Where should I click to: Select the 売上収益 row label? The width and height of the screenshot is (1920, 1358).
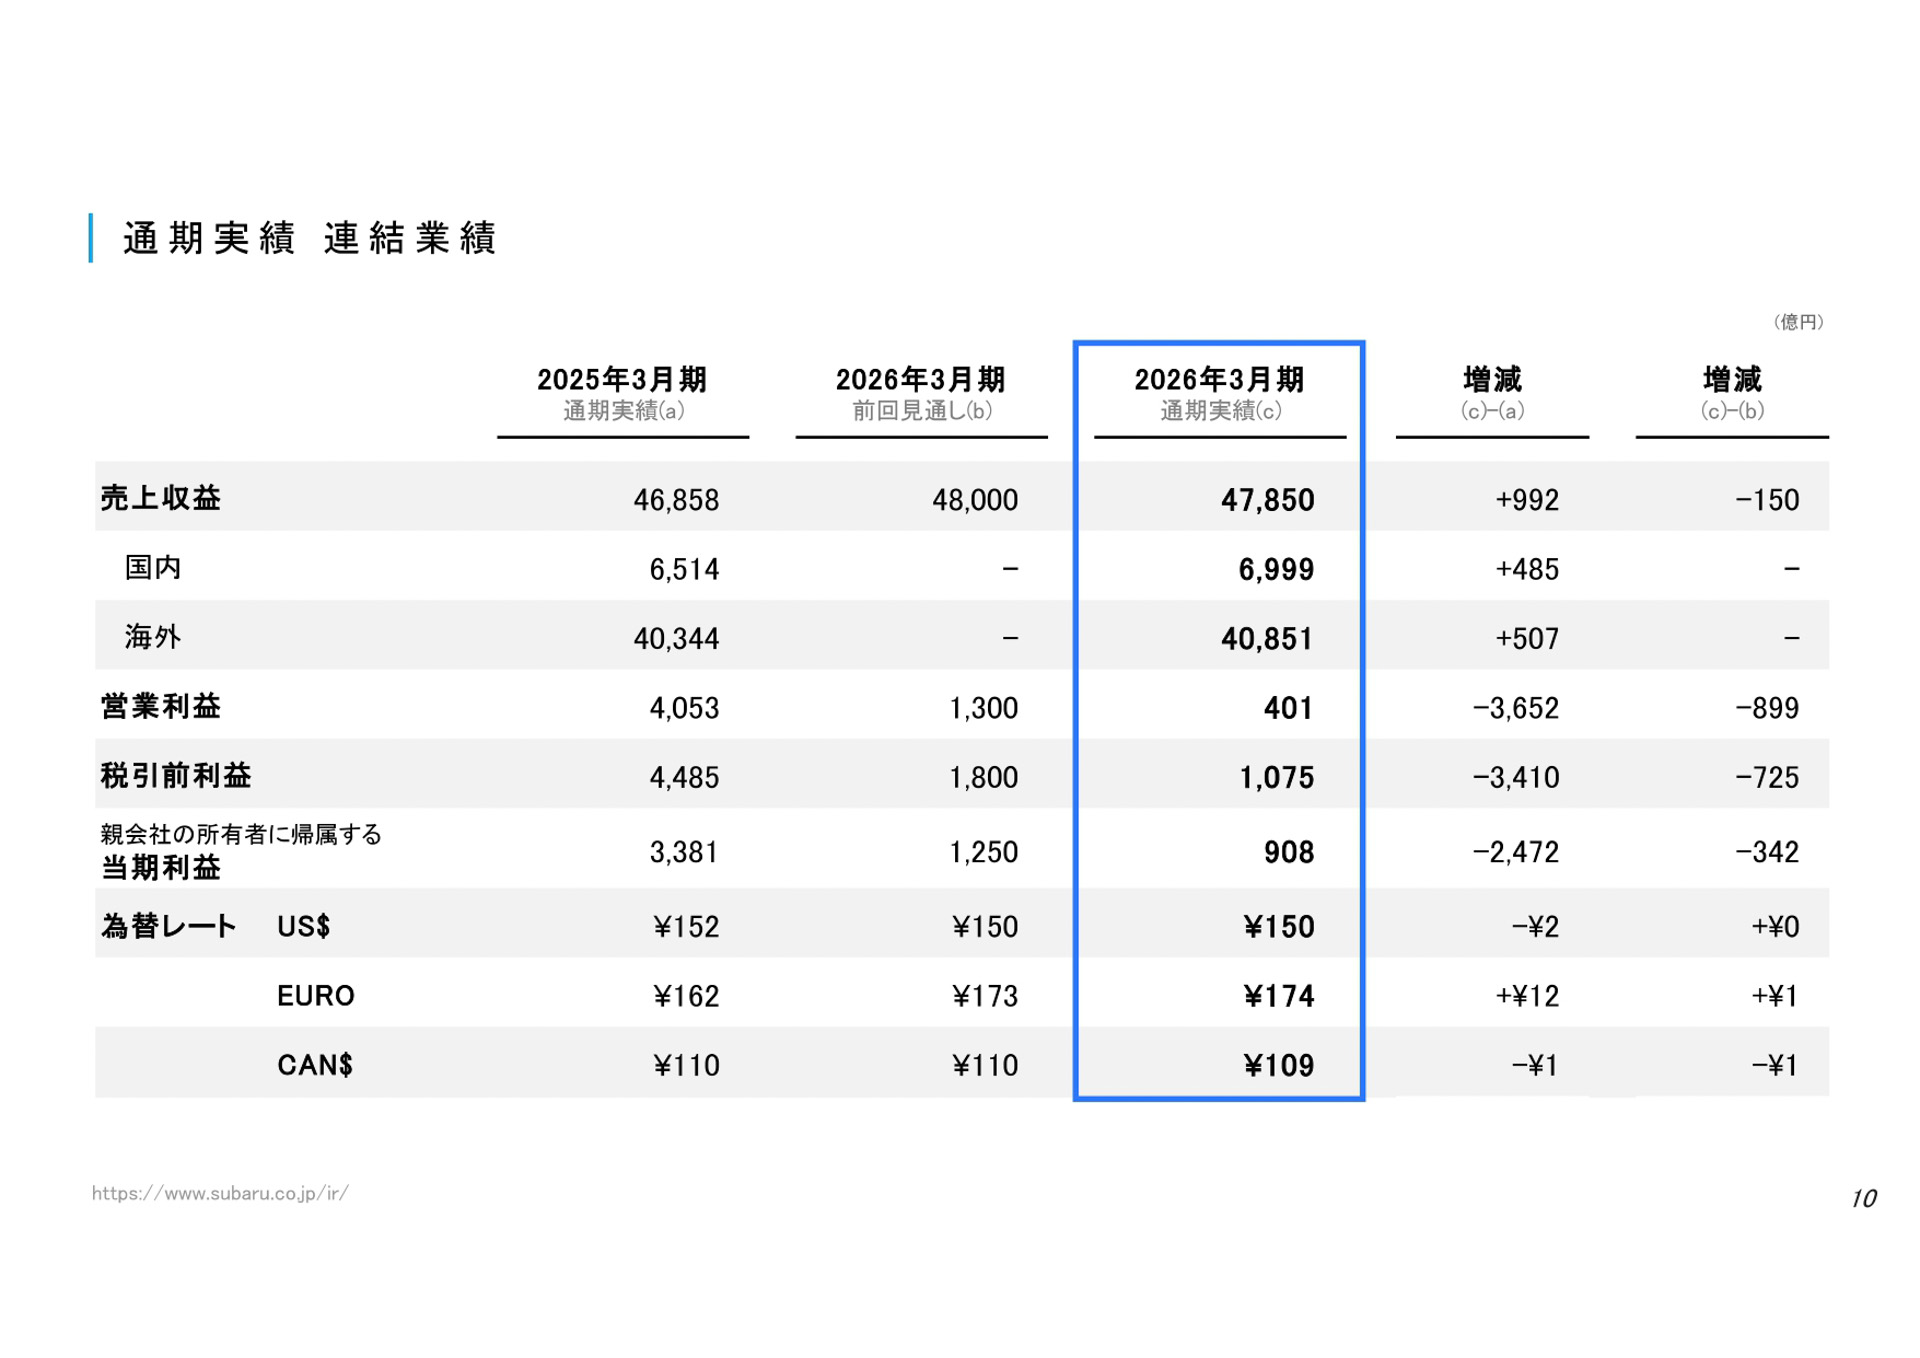click(x=160, y=498)
